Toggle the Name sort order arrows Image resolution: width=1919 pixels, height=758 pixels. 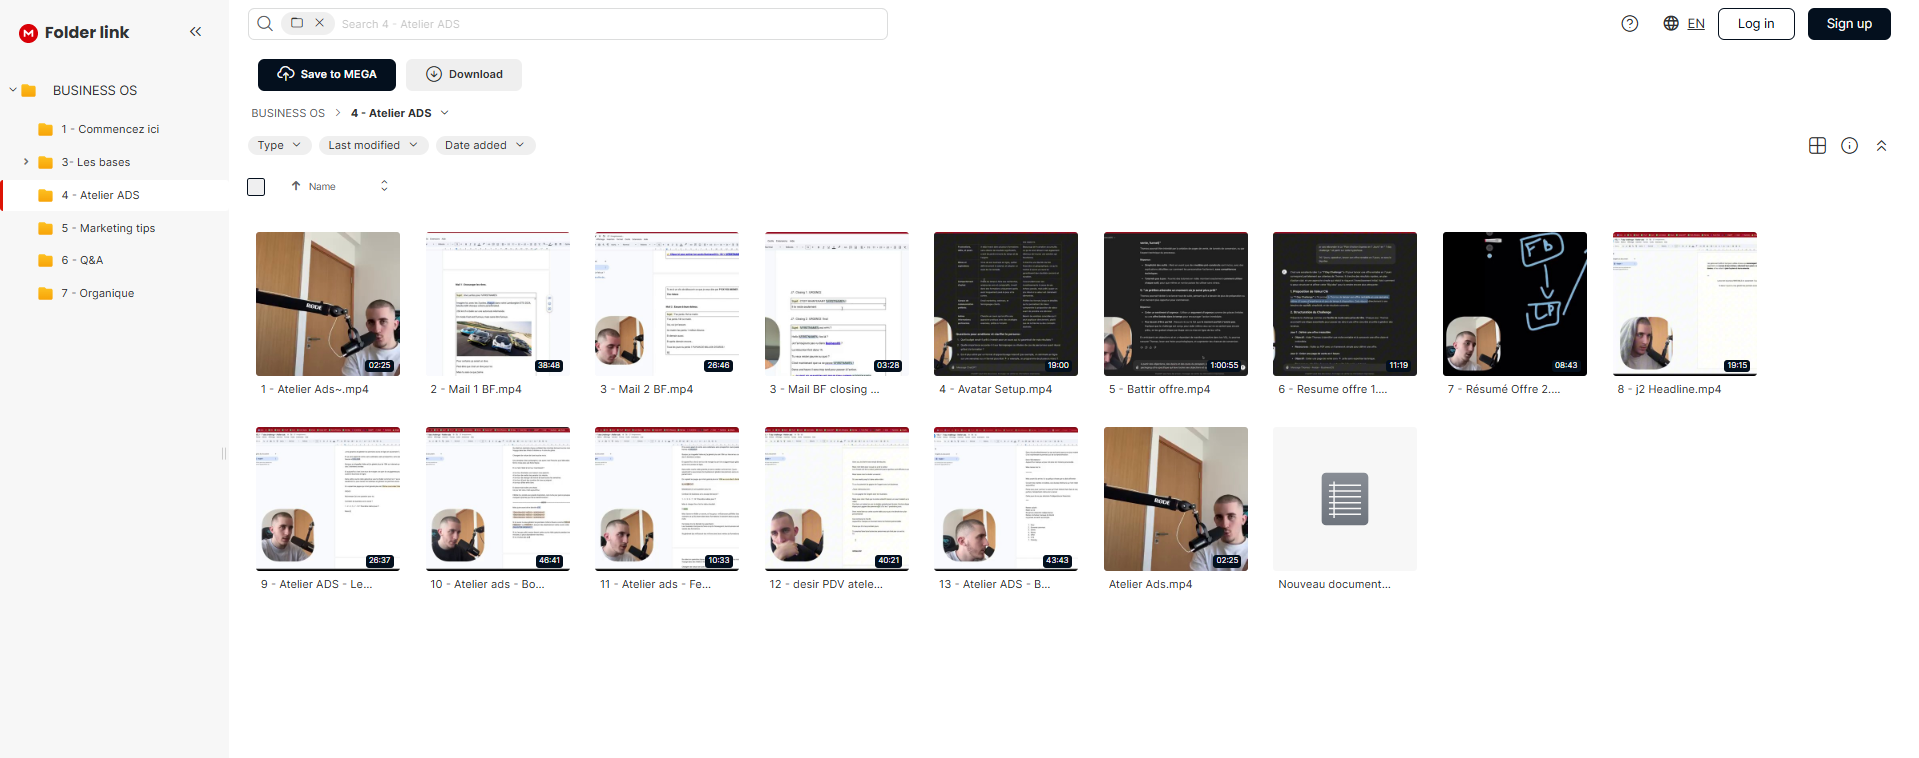(x=384, y=186)
